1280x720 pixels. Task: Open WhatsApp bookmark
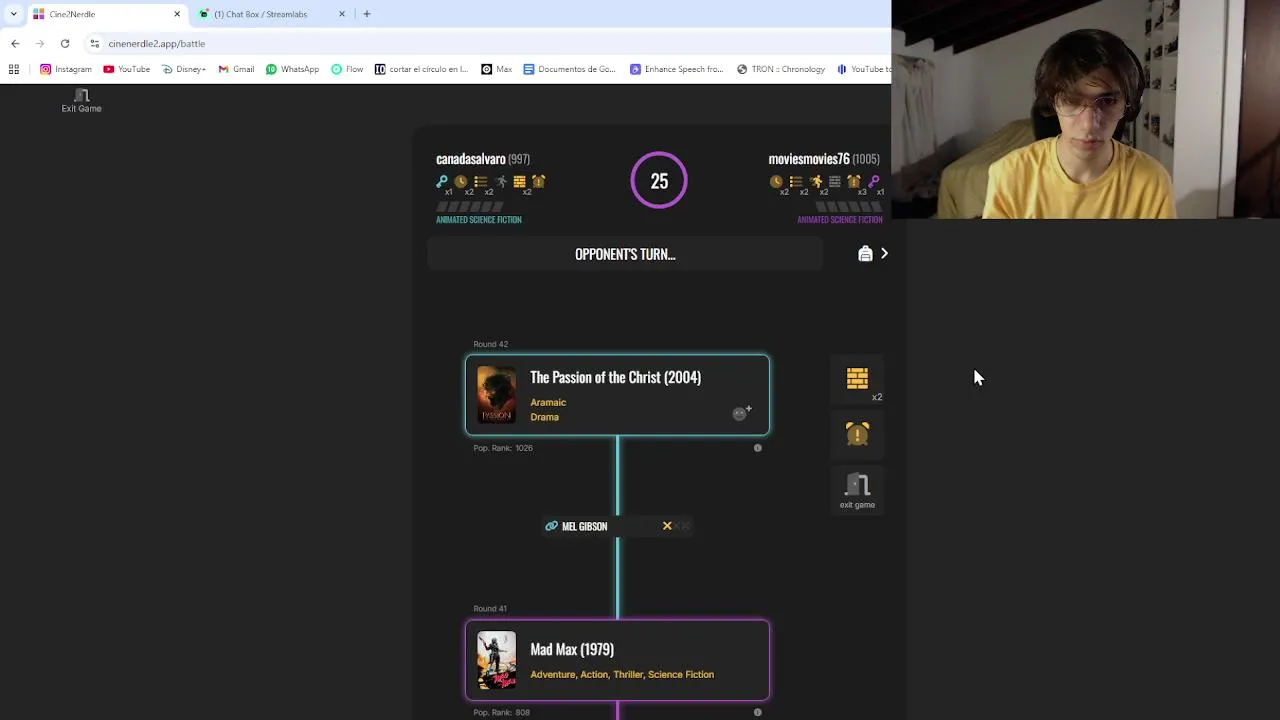coord(292,69)
